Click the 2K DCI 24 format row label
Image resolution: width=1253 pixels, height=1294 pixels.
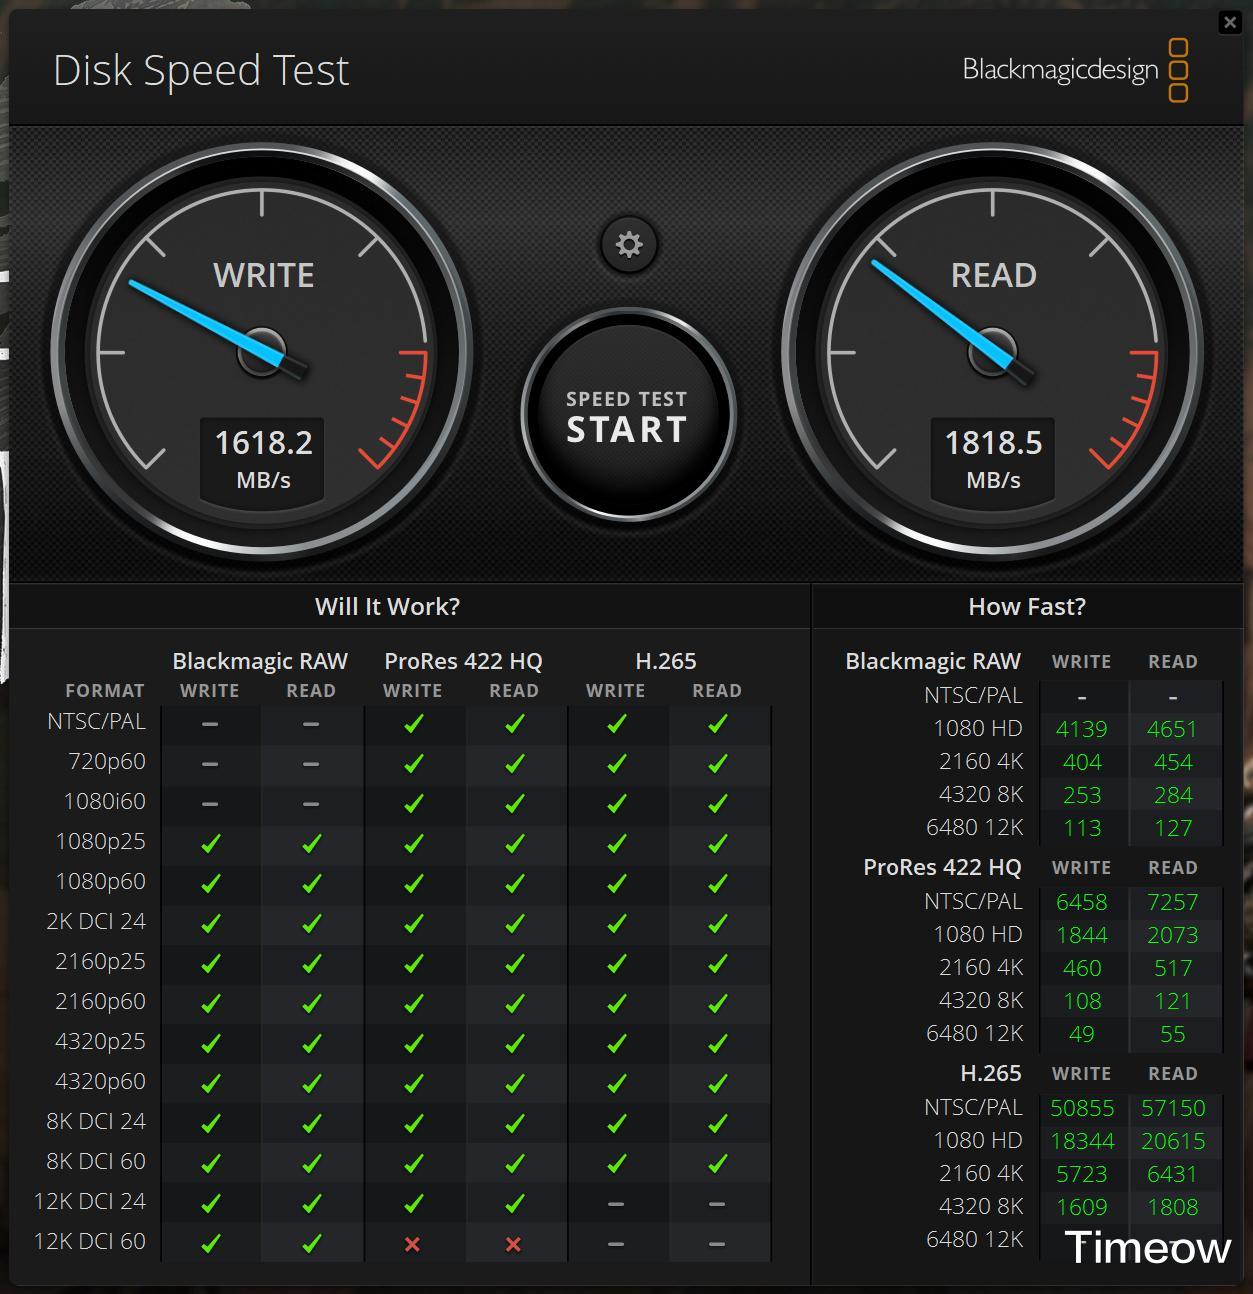tap(96, 921)
